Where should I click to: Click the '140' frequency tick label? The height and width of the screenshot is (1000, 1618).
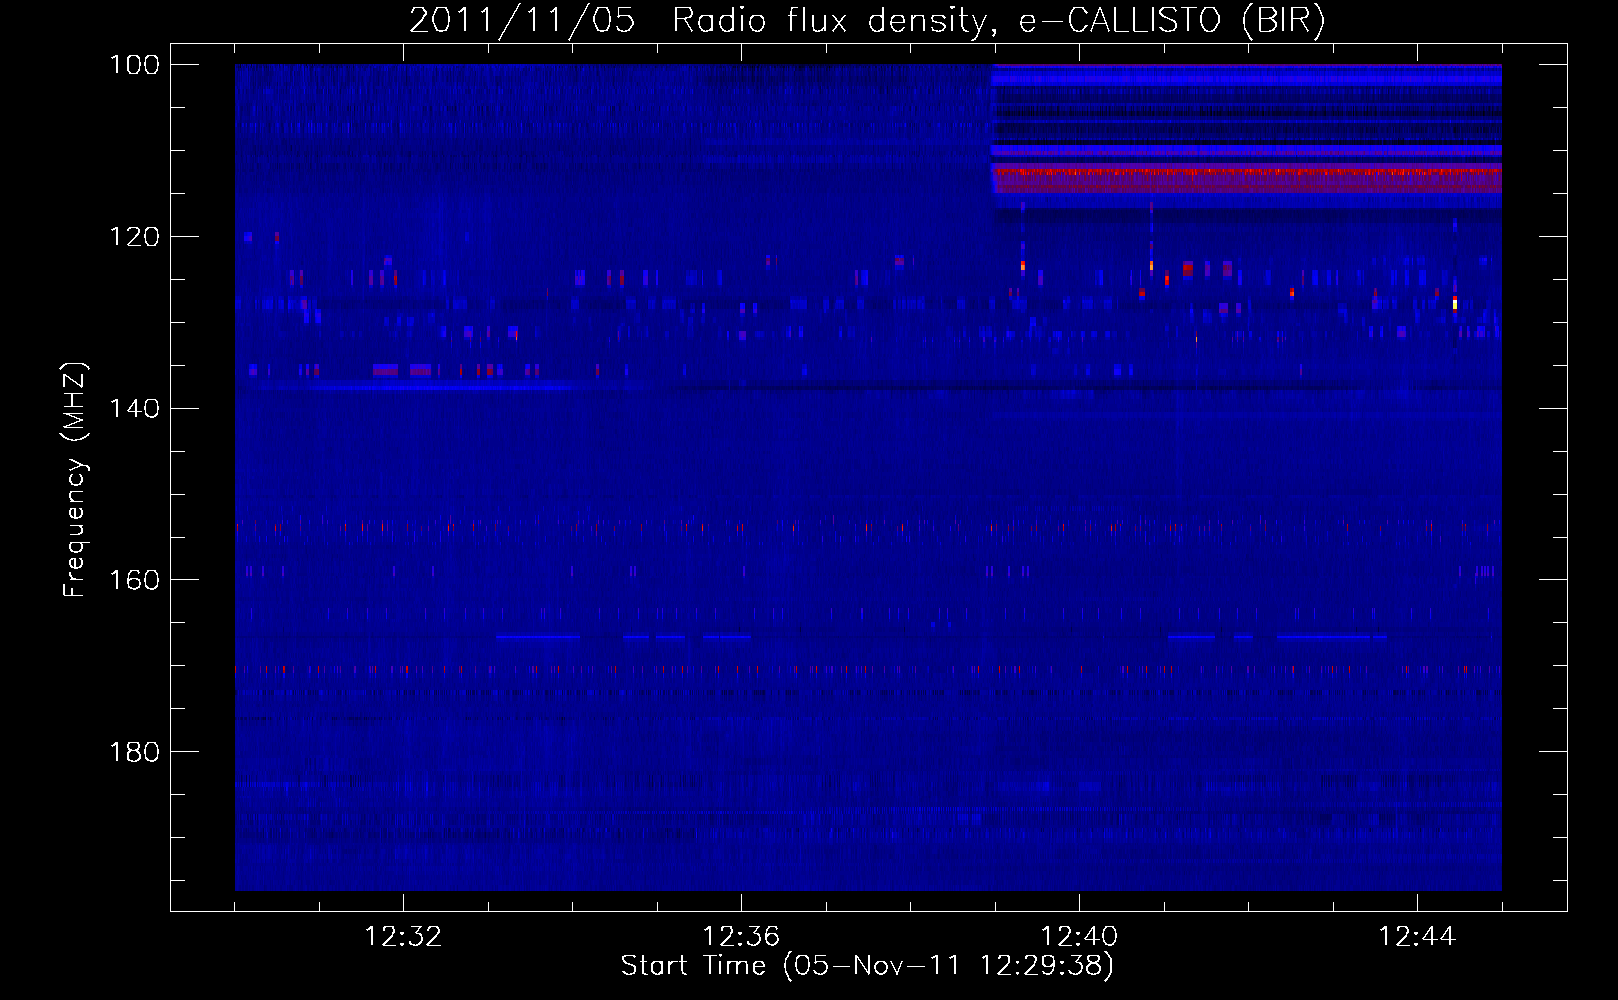pos(135,408)
